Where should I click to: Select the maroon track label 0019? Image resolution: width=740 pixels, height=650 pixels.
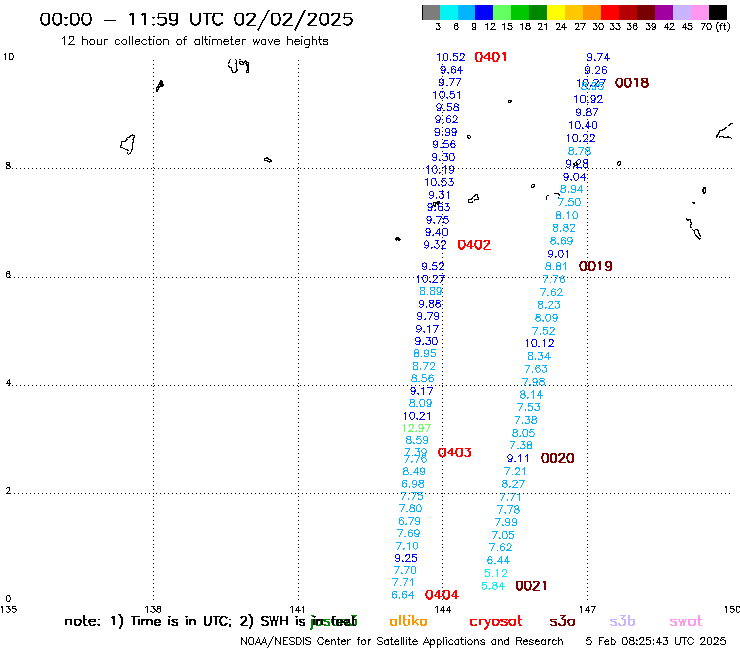(x=596, y=266)
